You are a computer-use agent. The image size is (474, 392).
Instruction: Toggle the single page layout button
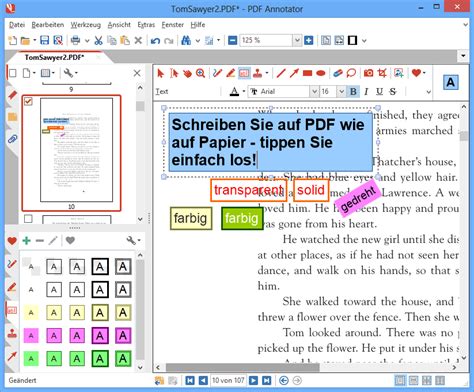[400, 380]
